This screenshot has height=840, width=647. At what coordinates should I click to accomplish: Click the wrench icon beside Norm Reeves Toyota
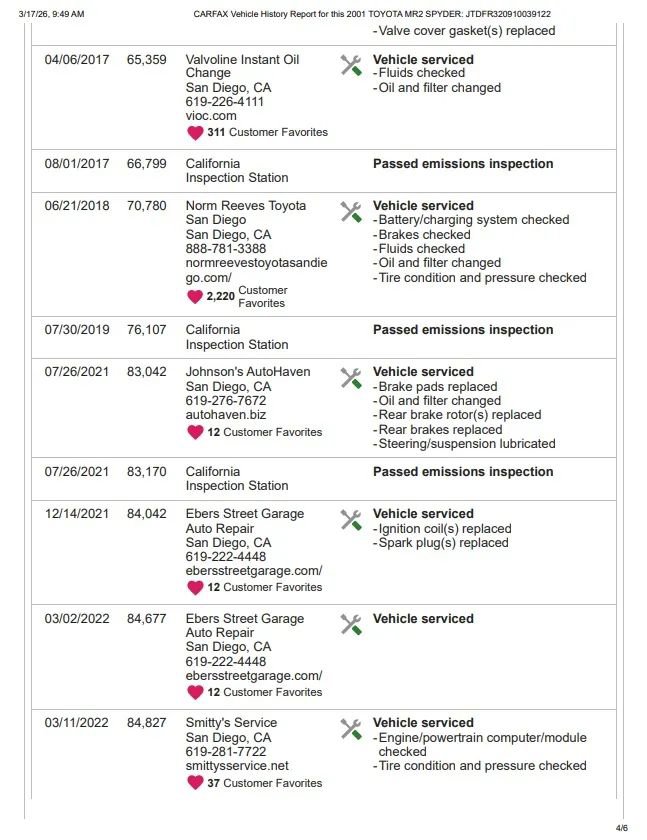tap(350, 212)
